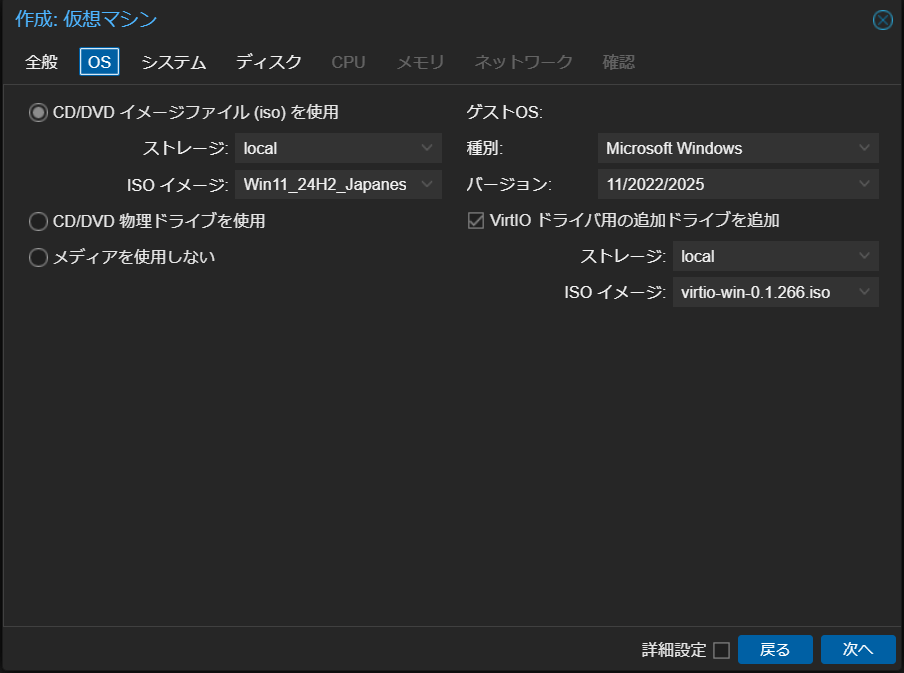
Task: Open the バージョン 11/2022/2025 dropdown arrow
Action: pyautogui.click(x=864, y=185)
